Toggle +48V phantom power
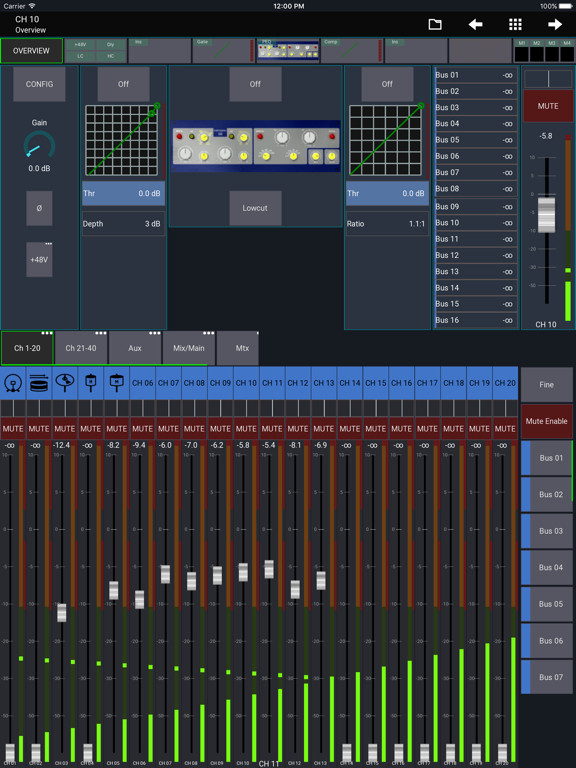The height and width of the screenshot is (768, 576). coord(39,260)
